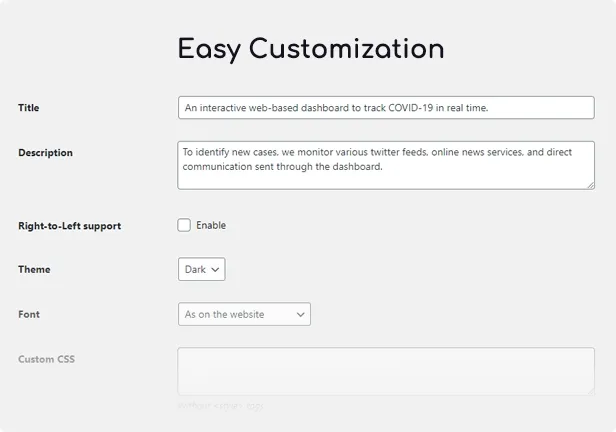Screen dimensions: 616x432
Task: Click the Custom CSS text area
Action: [x=386, y=371]
